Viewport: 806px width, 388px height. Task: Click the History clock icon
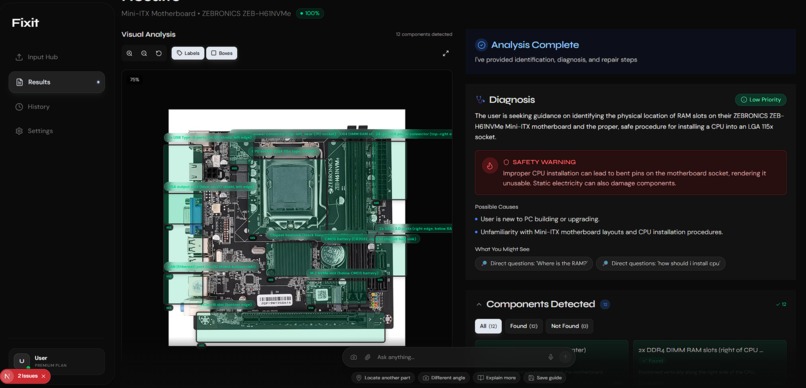(19, 106)
